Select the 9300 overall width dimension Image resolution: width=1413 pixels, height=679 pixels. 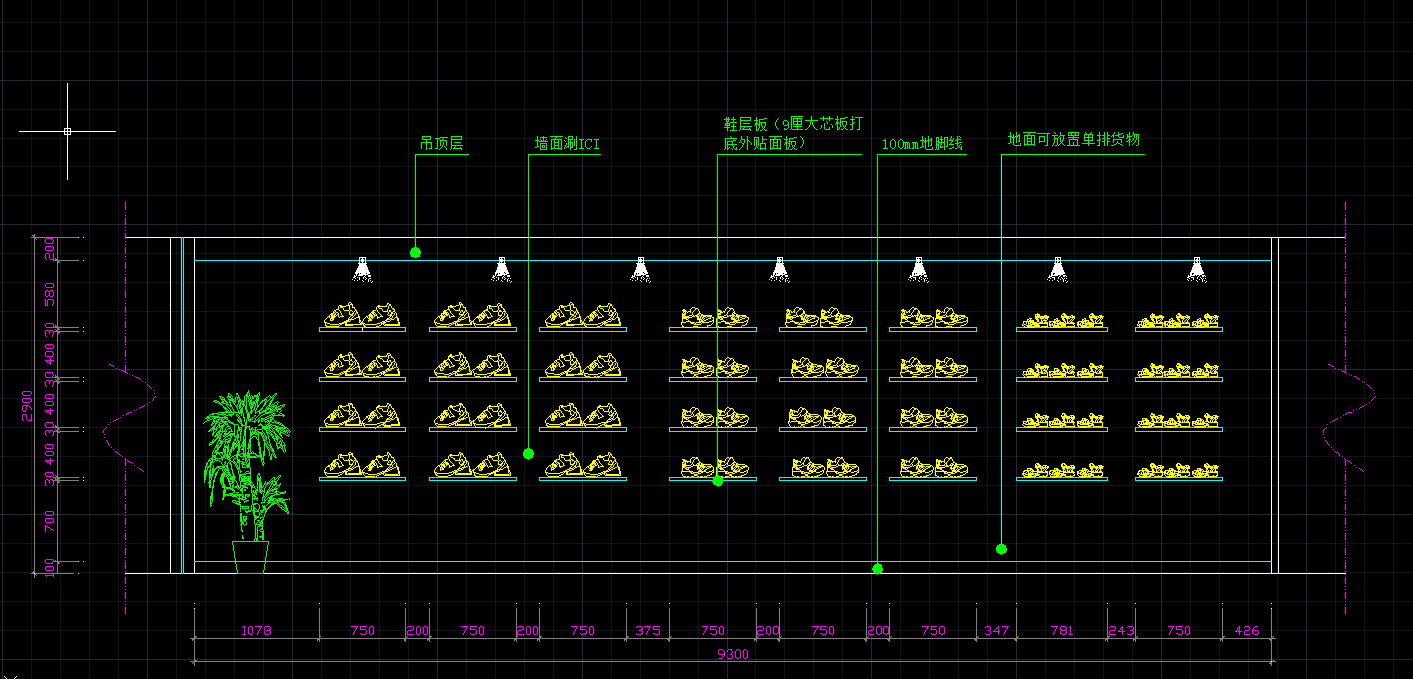click(733, 655)
